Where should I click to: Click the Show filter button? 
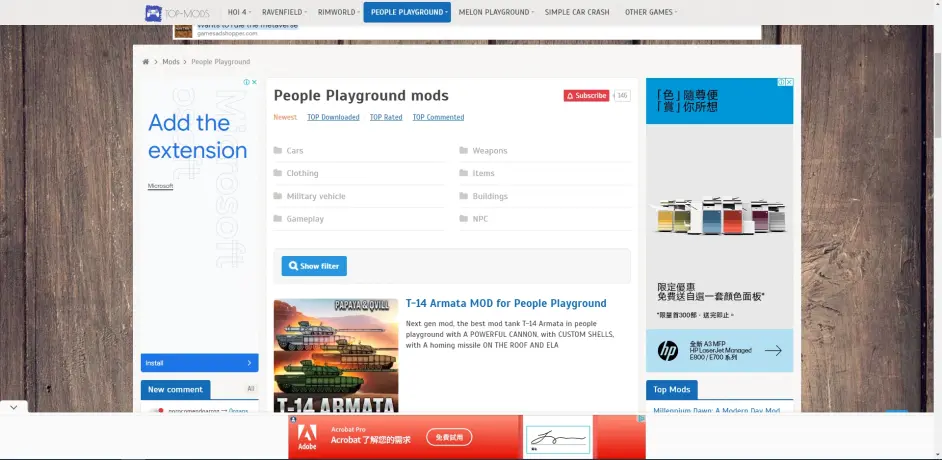click(314, 266)
